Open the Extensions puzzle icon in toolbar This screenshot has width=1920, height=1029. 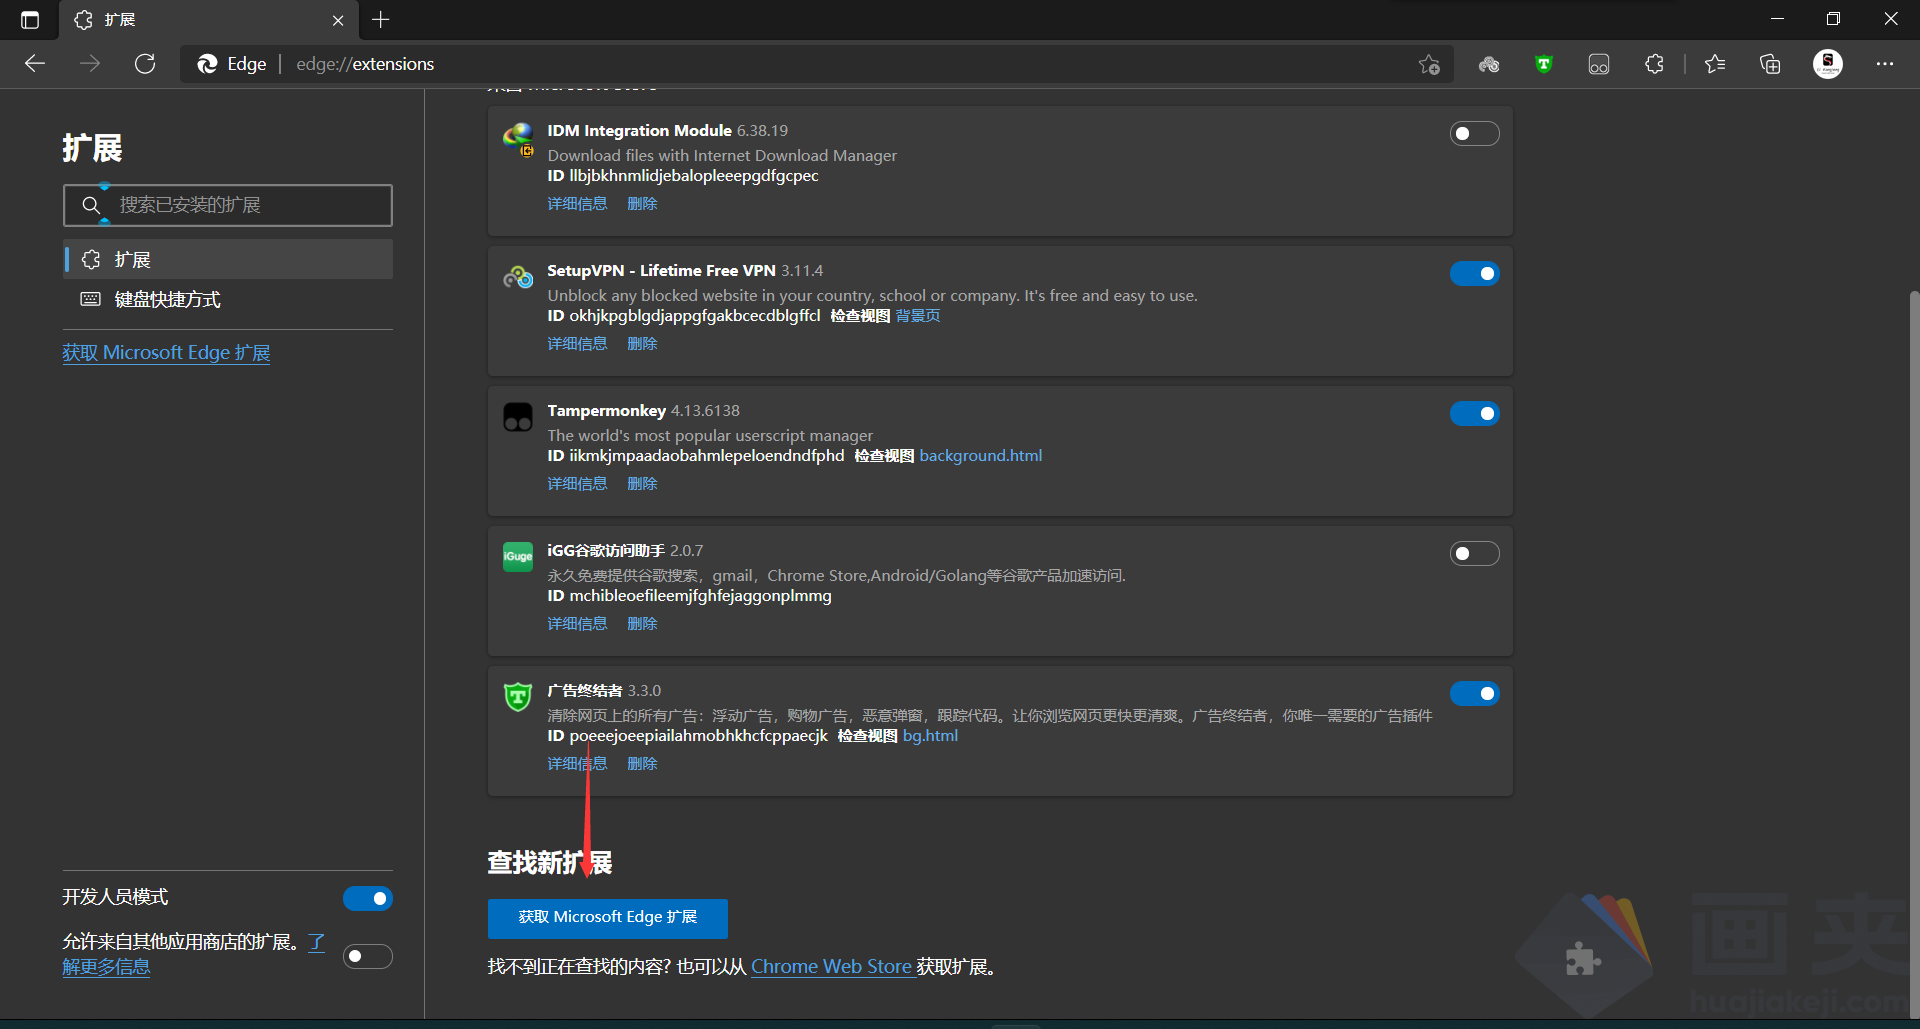[x=1654, y=64]
